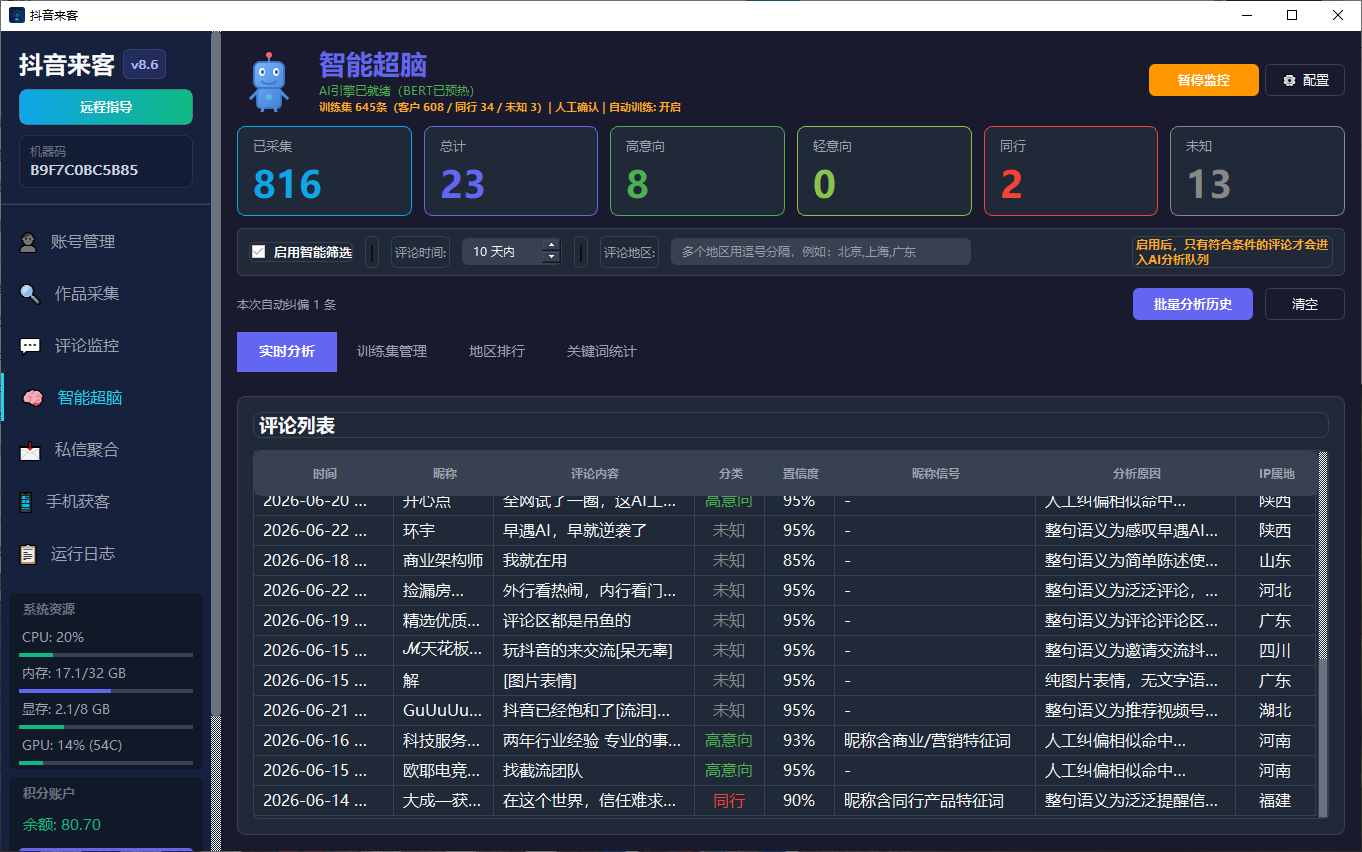Screen dimensions: 1362x852
Task: Select the 高意向 8 stat card
Action: coord(697,171)
